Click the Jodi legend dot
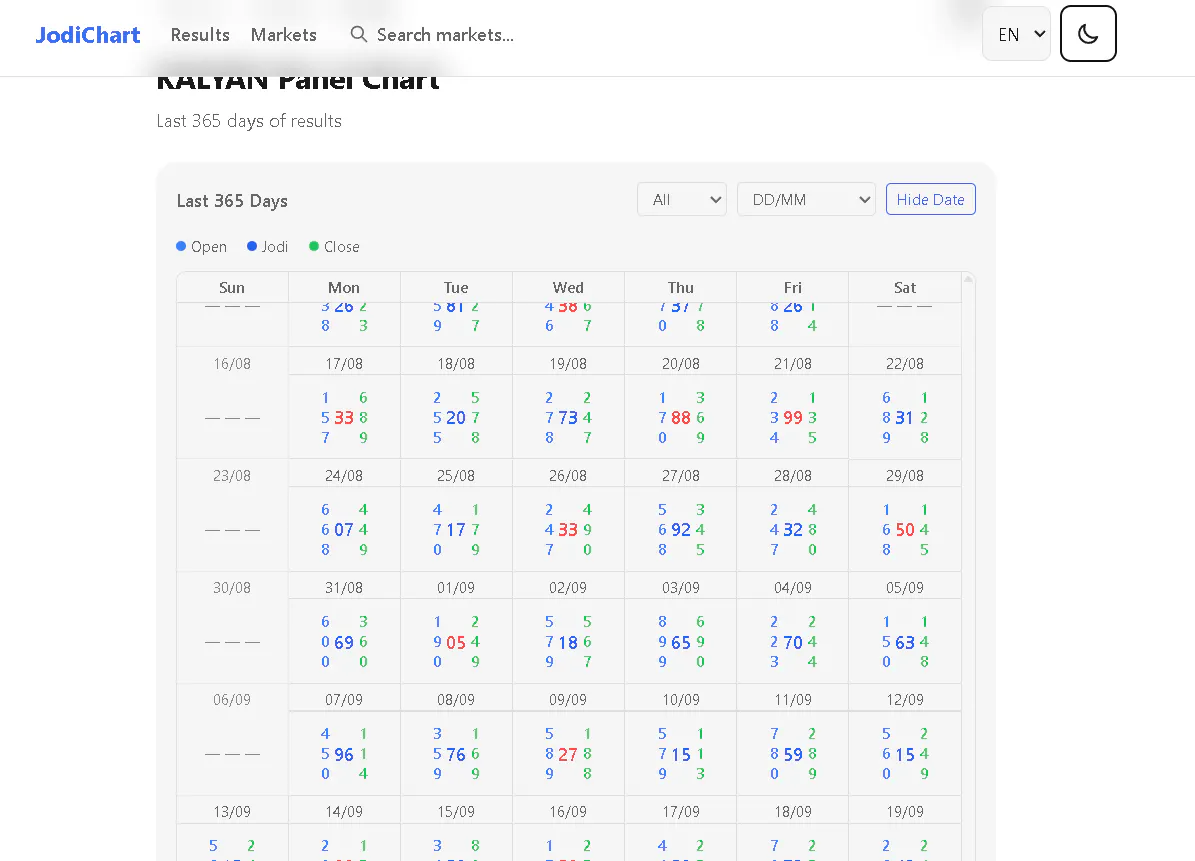1195x861 pixels. tap(251, 246)
